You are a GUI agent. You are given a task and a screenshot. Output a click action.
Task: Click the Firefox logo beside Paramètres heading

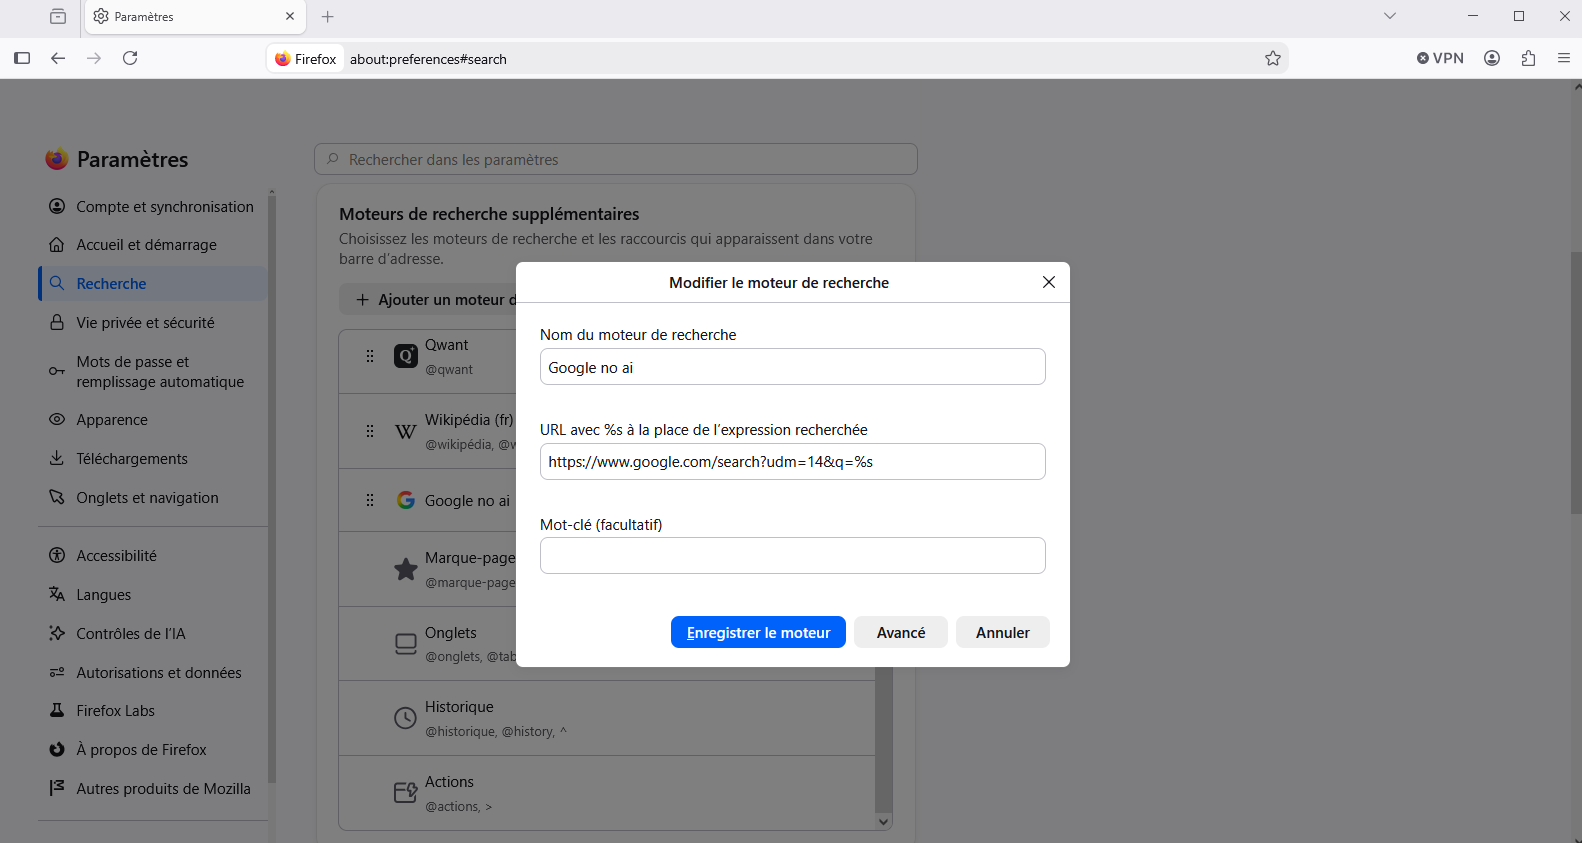point(57,159)
